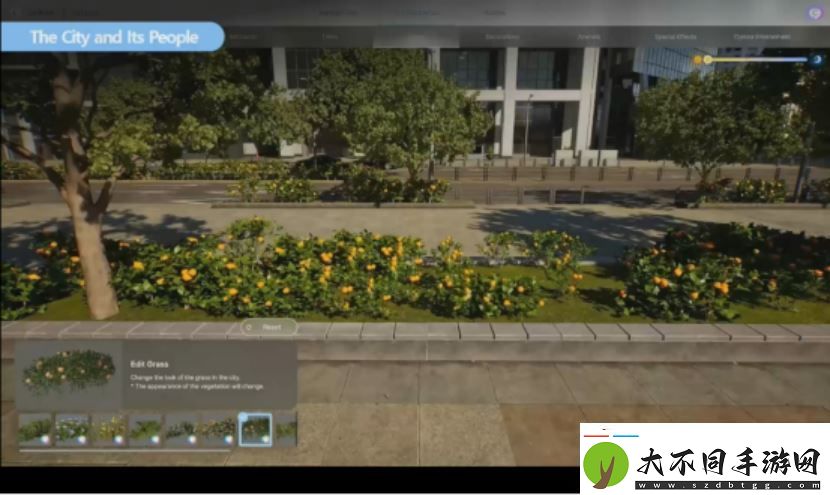Viewport: 830px width, 495px height.
Task: Switch to the Trees tab
Action: [x=330, y=37]
